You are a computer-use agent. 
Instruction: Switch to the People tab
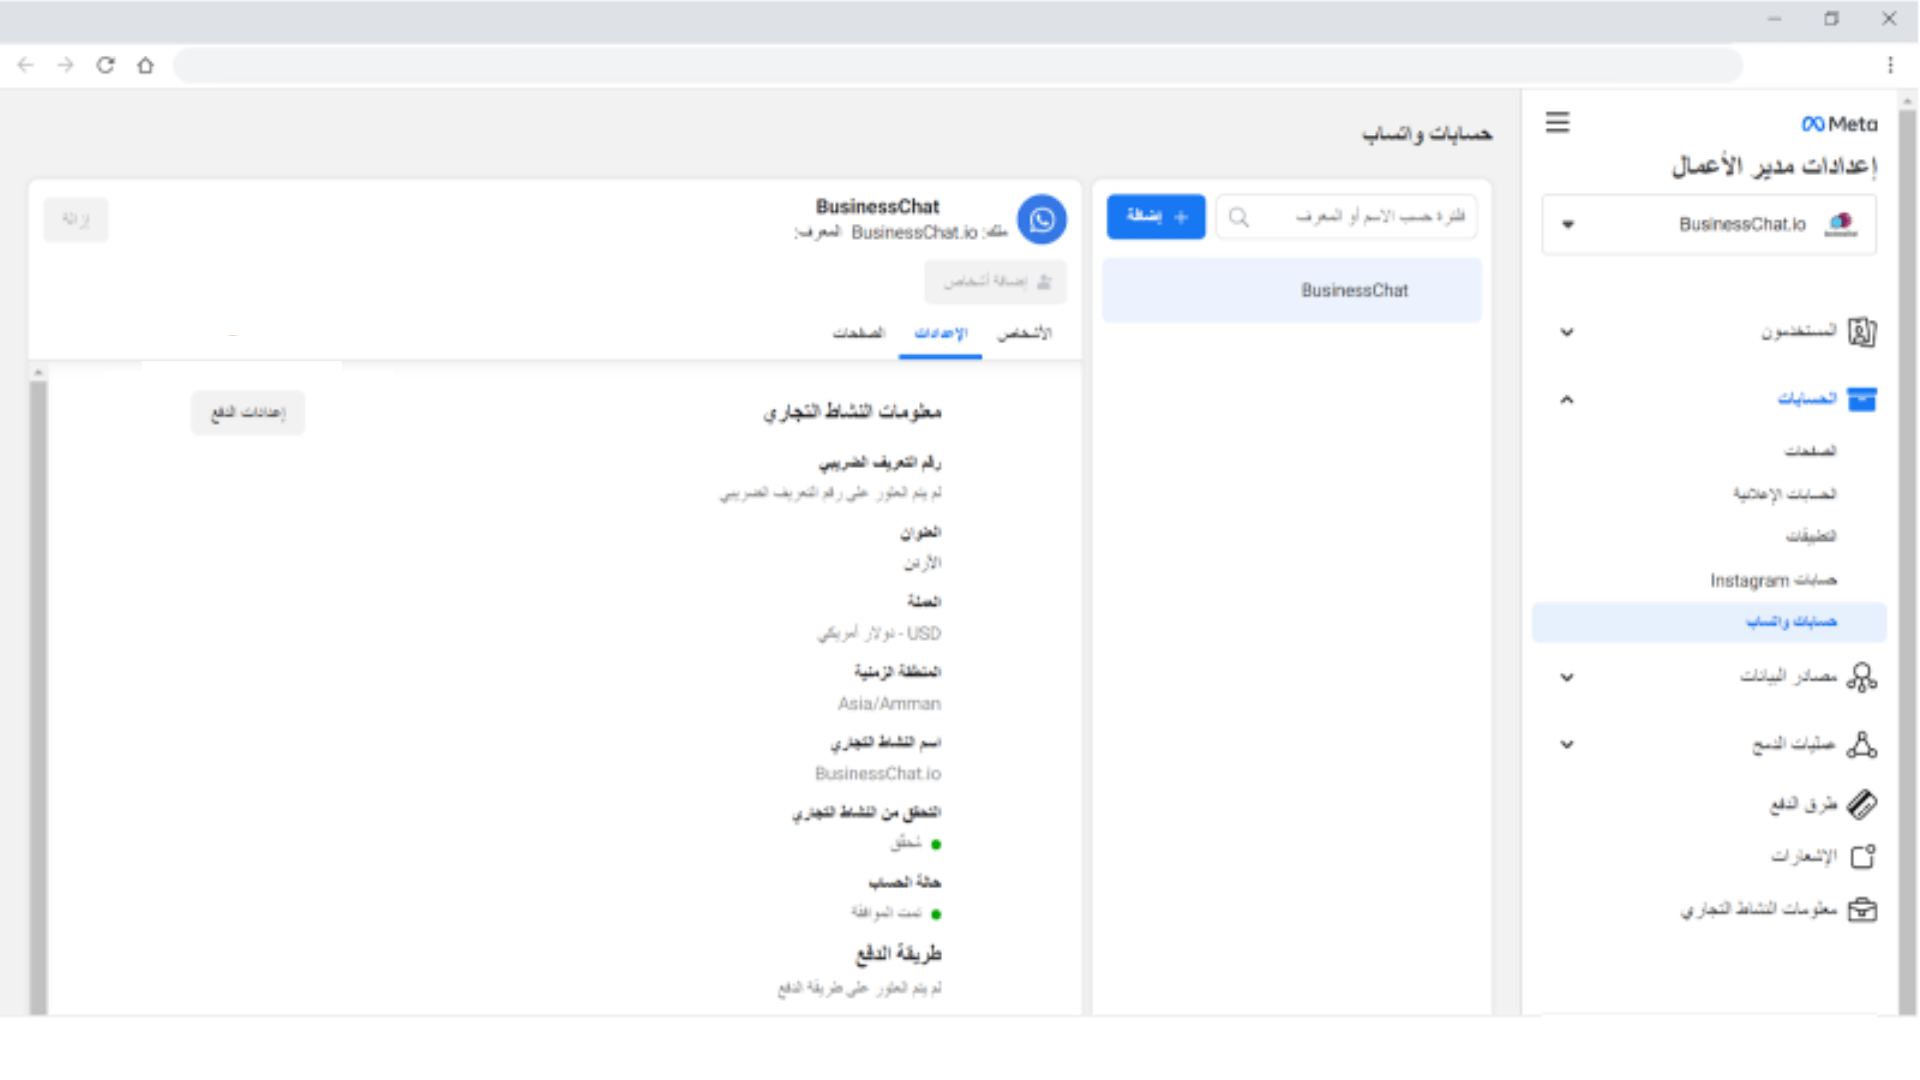pyautogui.click(x=1024, y=333)
